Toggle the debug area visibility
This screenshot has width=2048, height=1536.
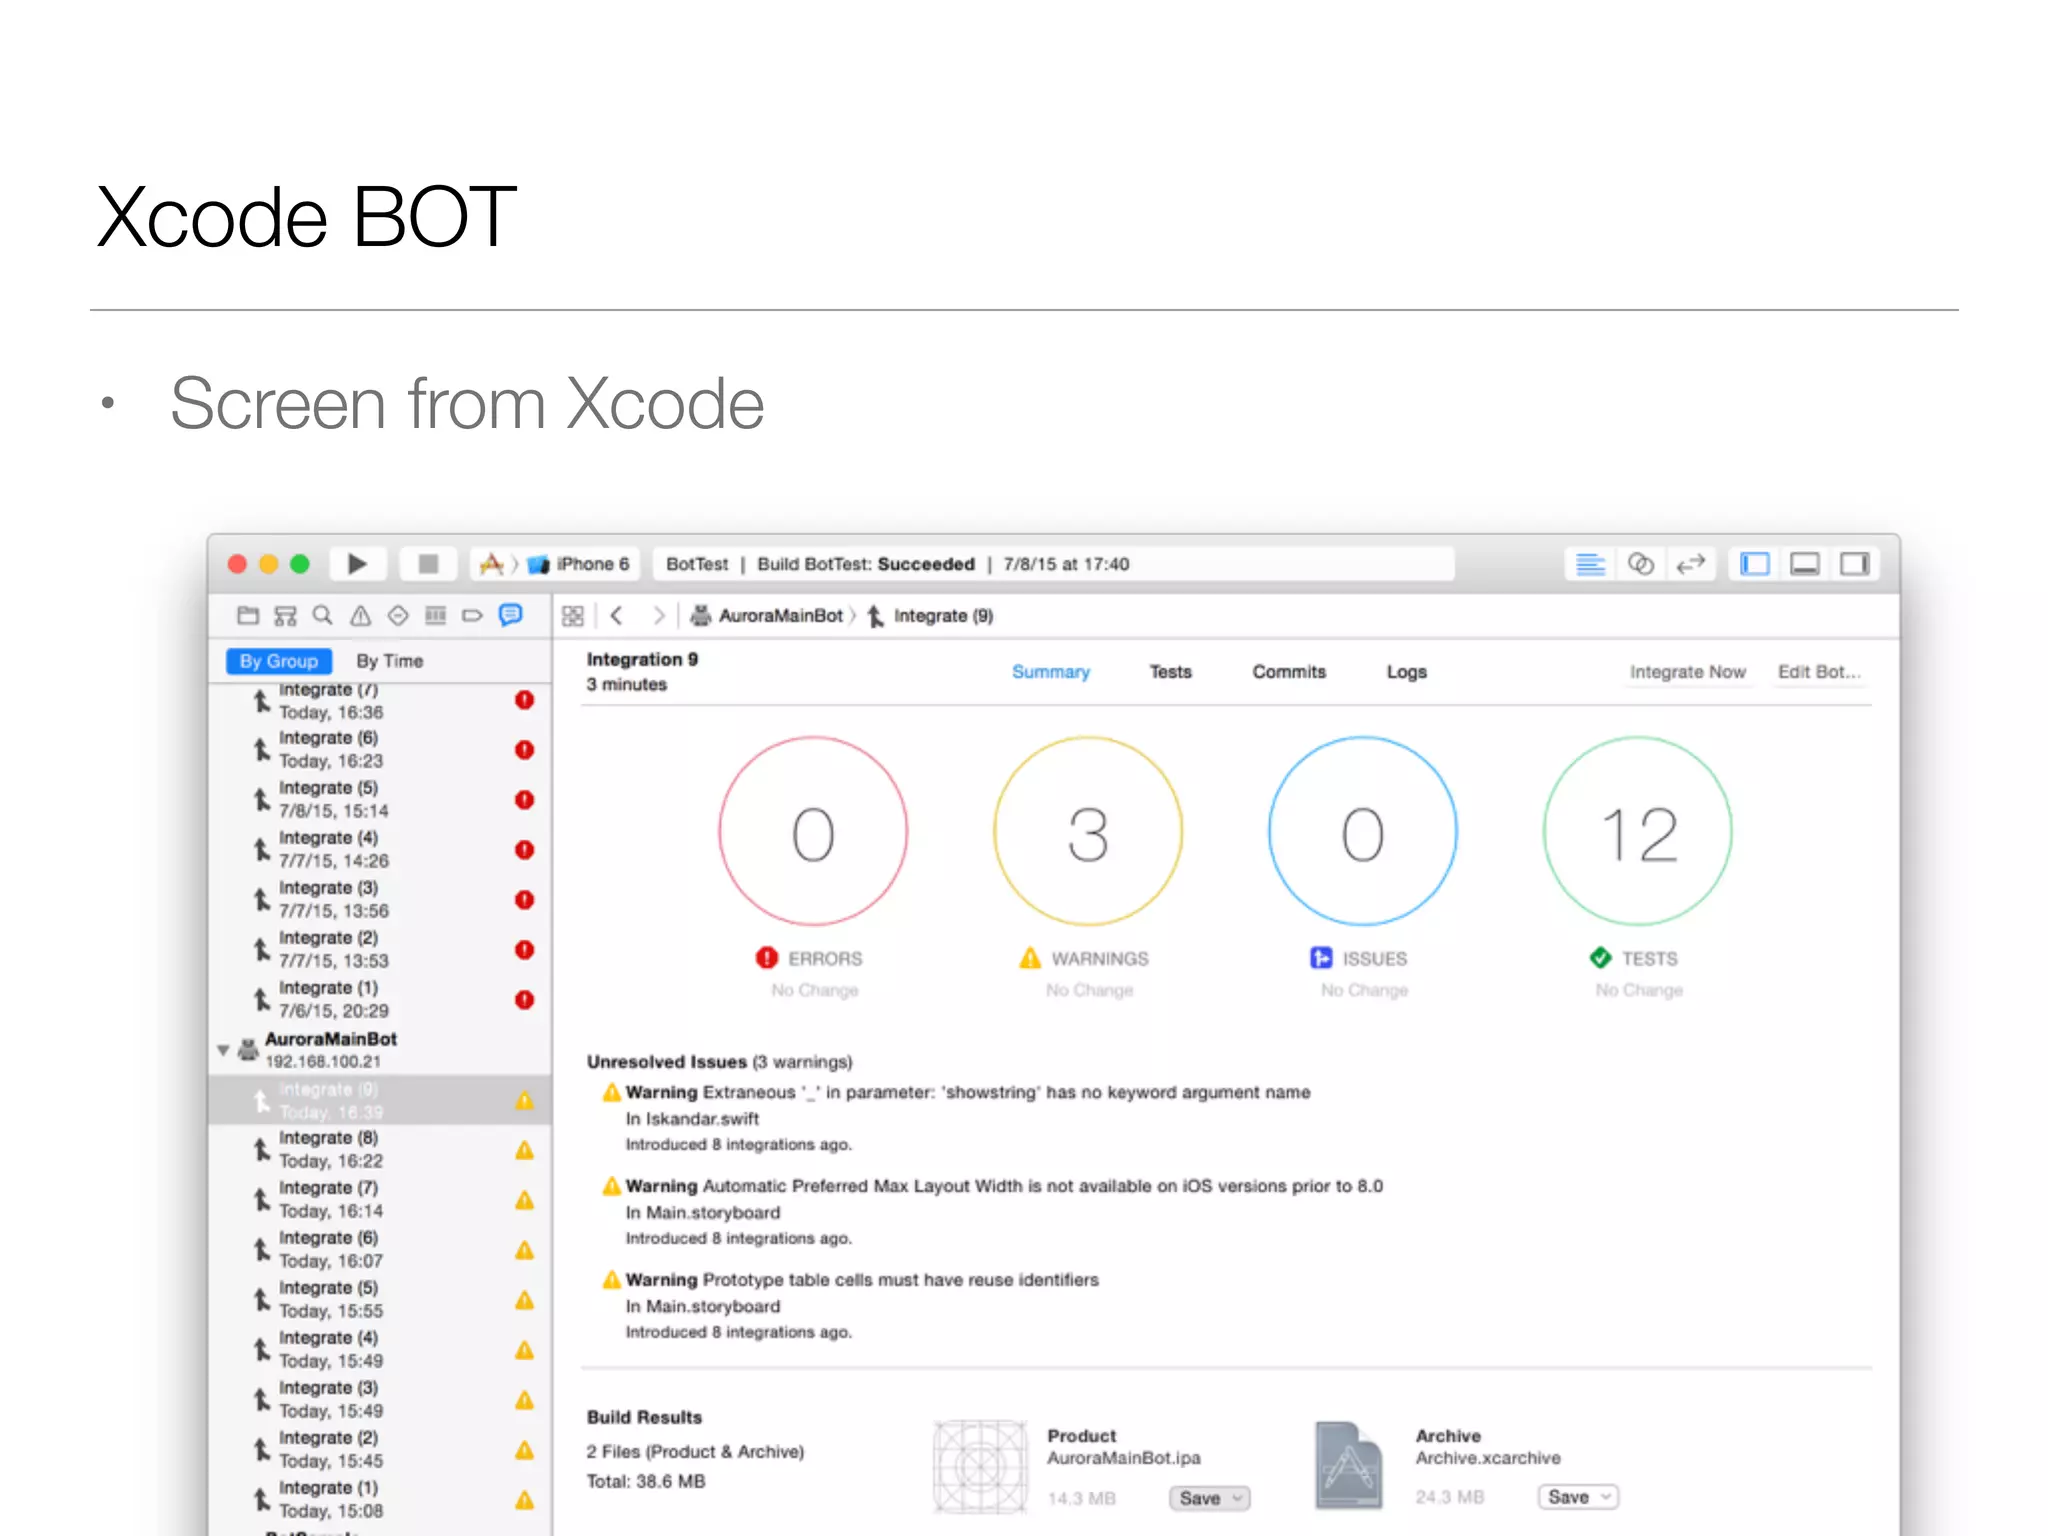tap(1805, 564)
